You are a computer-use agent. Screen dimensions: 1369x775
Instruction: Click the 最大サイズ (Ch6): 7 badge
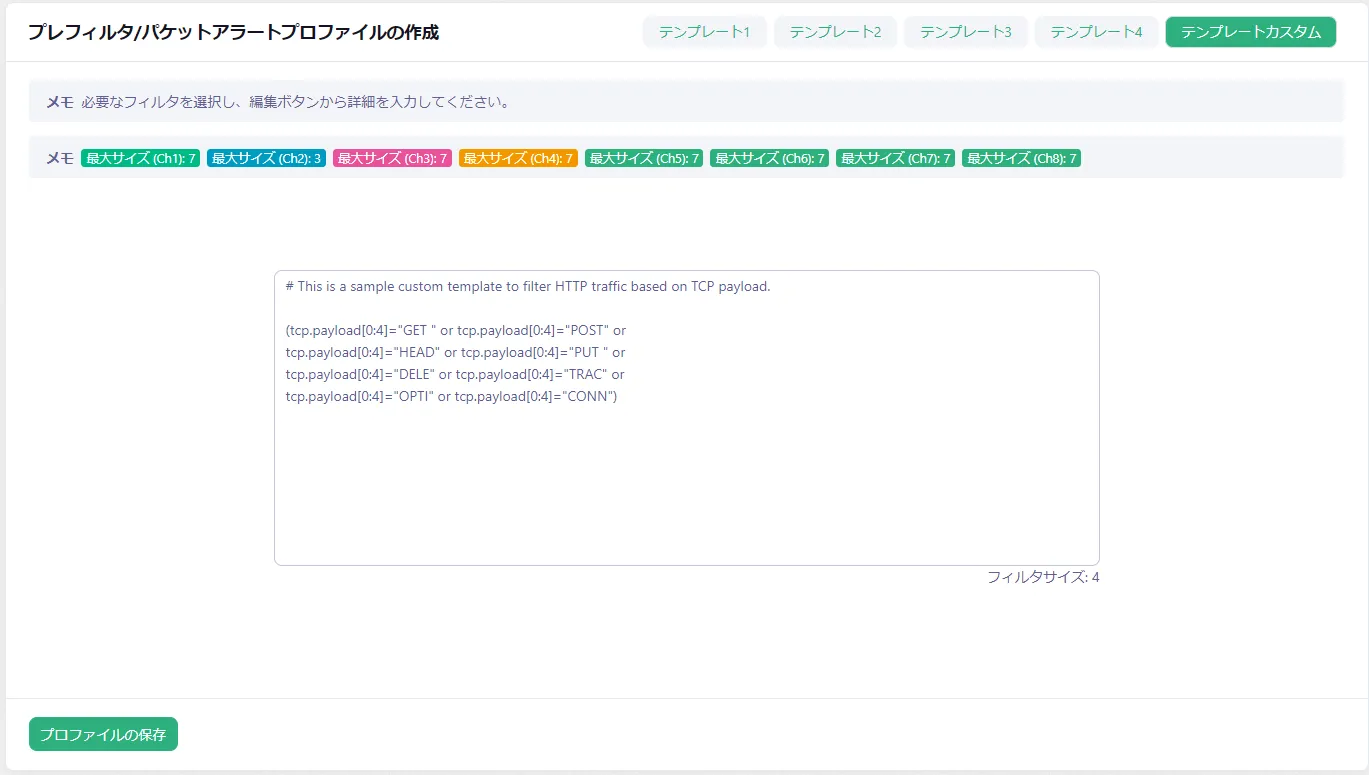(770, 158)
